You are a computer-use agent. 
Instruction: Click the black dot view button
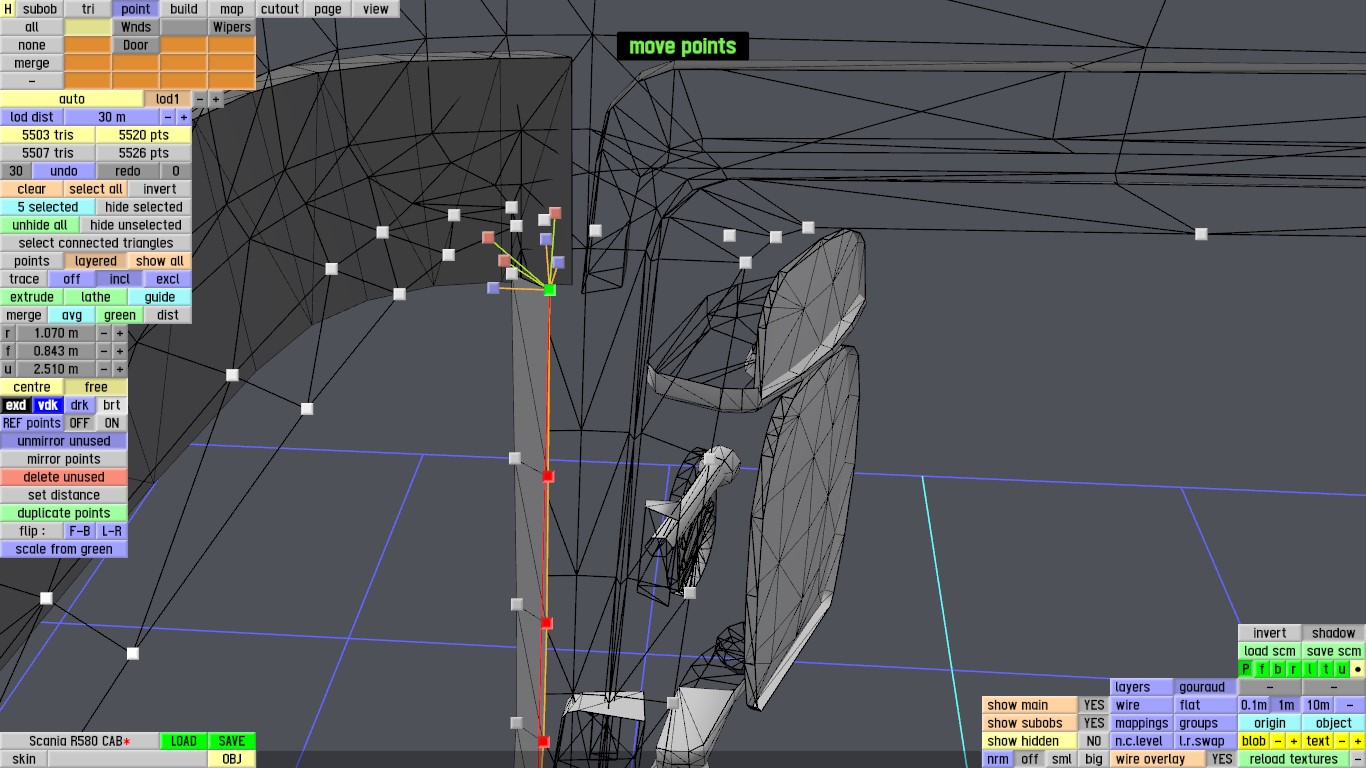coord(1358,669)
